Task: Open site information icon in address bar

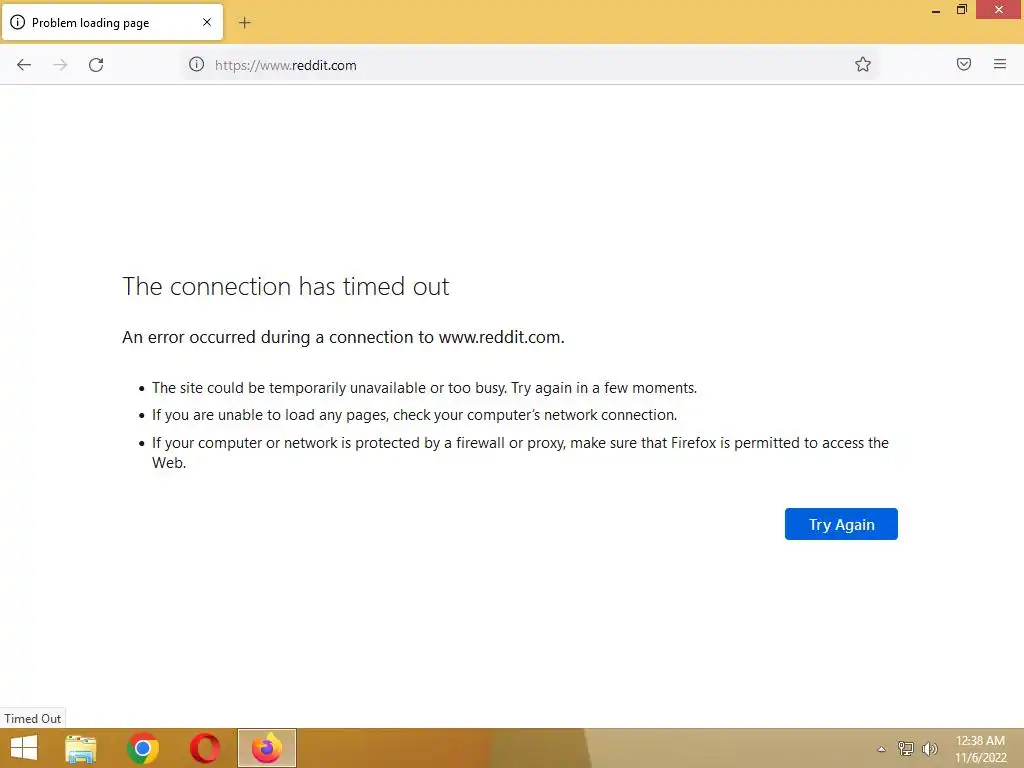Action: point(197,64)
